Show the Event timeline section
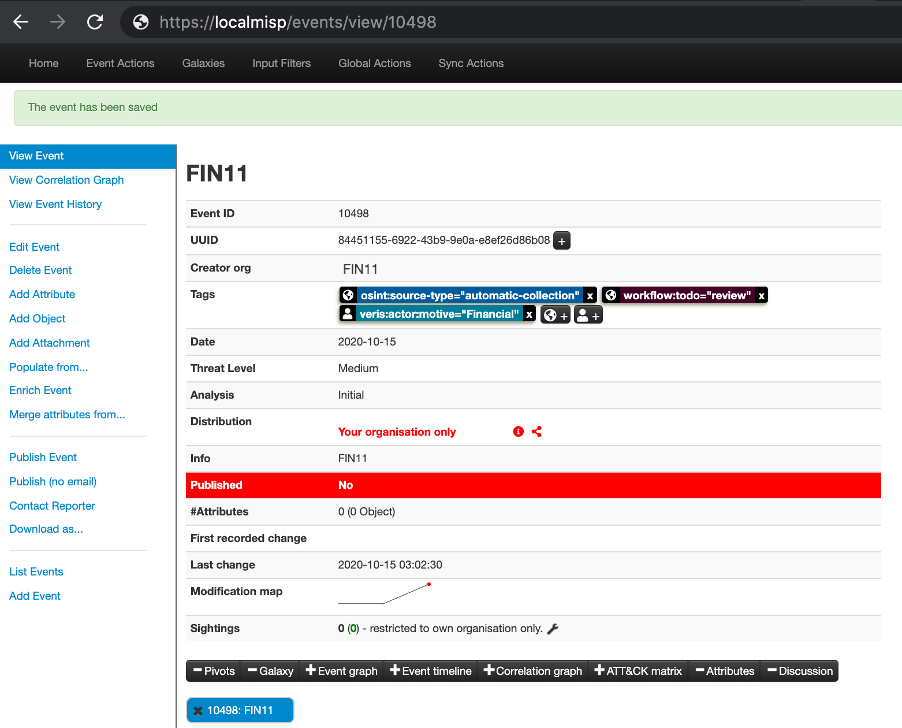The image size is (902, 728). click(430, 671)
